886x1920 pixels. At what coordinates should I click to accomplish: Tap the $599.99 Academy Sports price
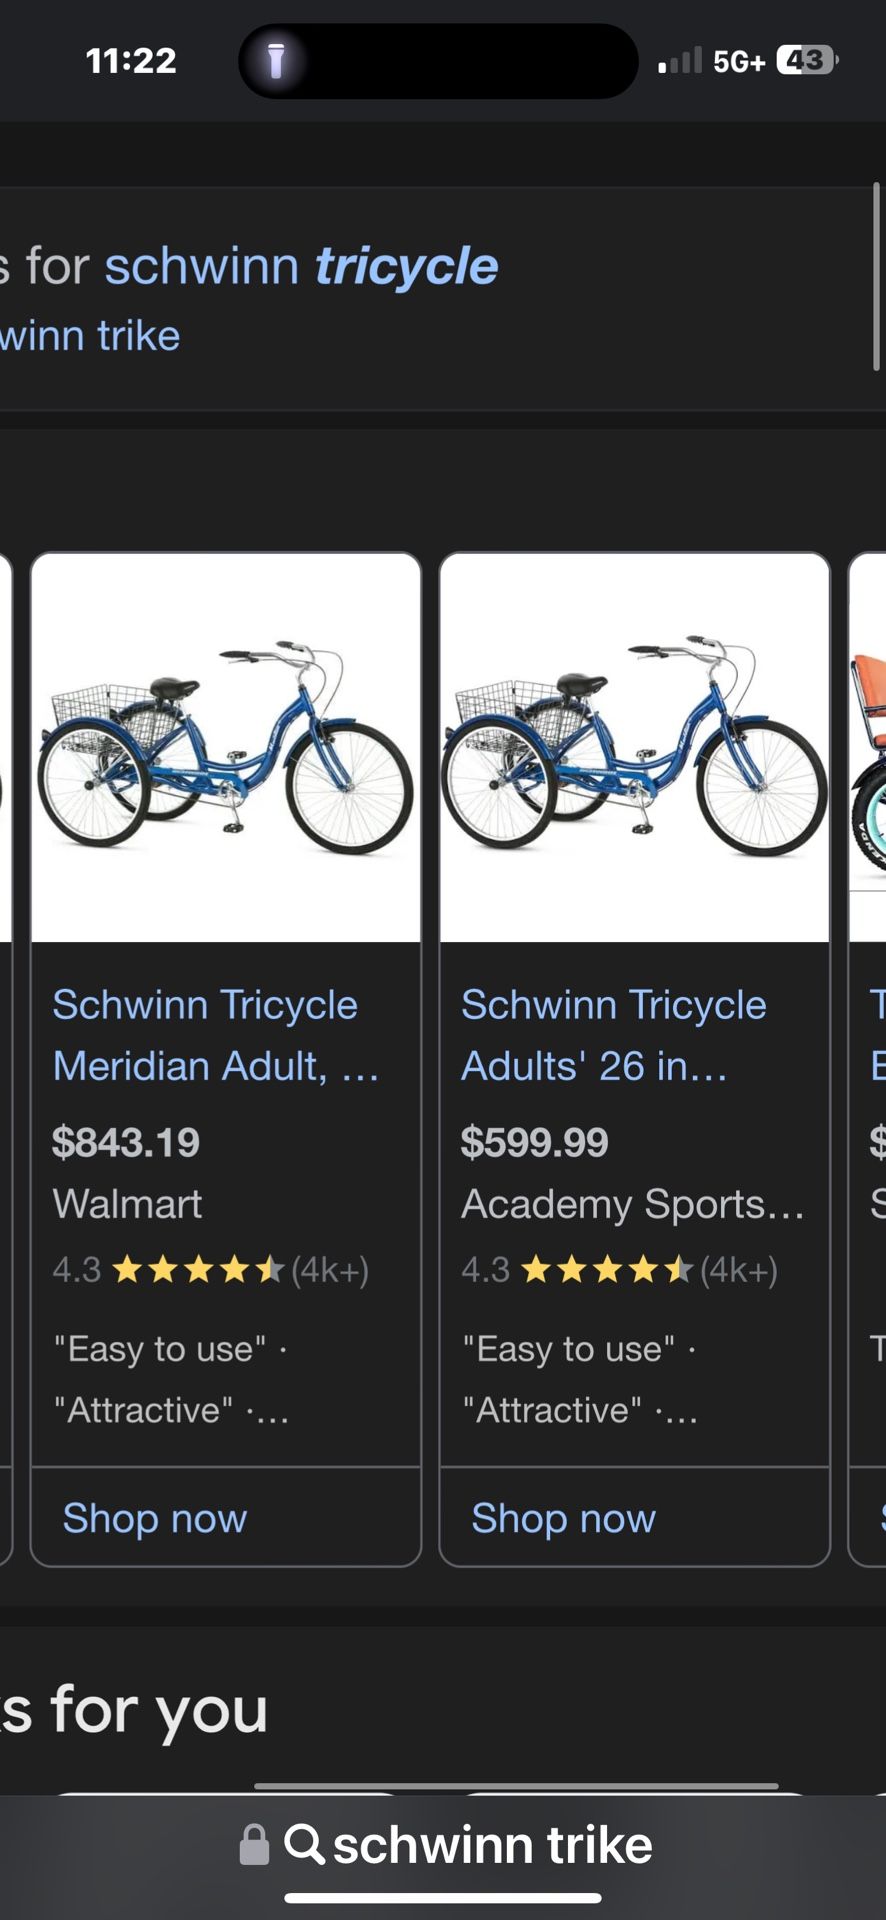click(x=534, y=1142)
